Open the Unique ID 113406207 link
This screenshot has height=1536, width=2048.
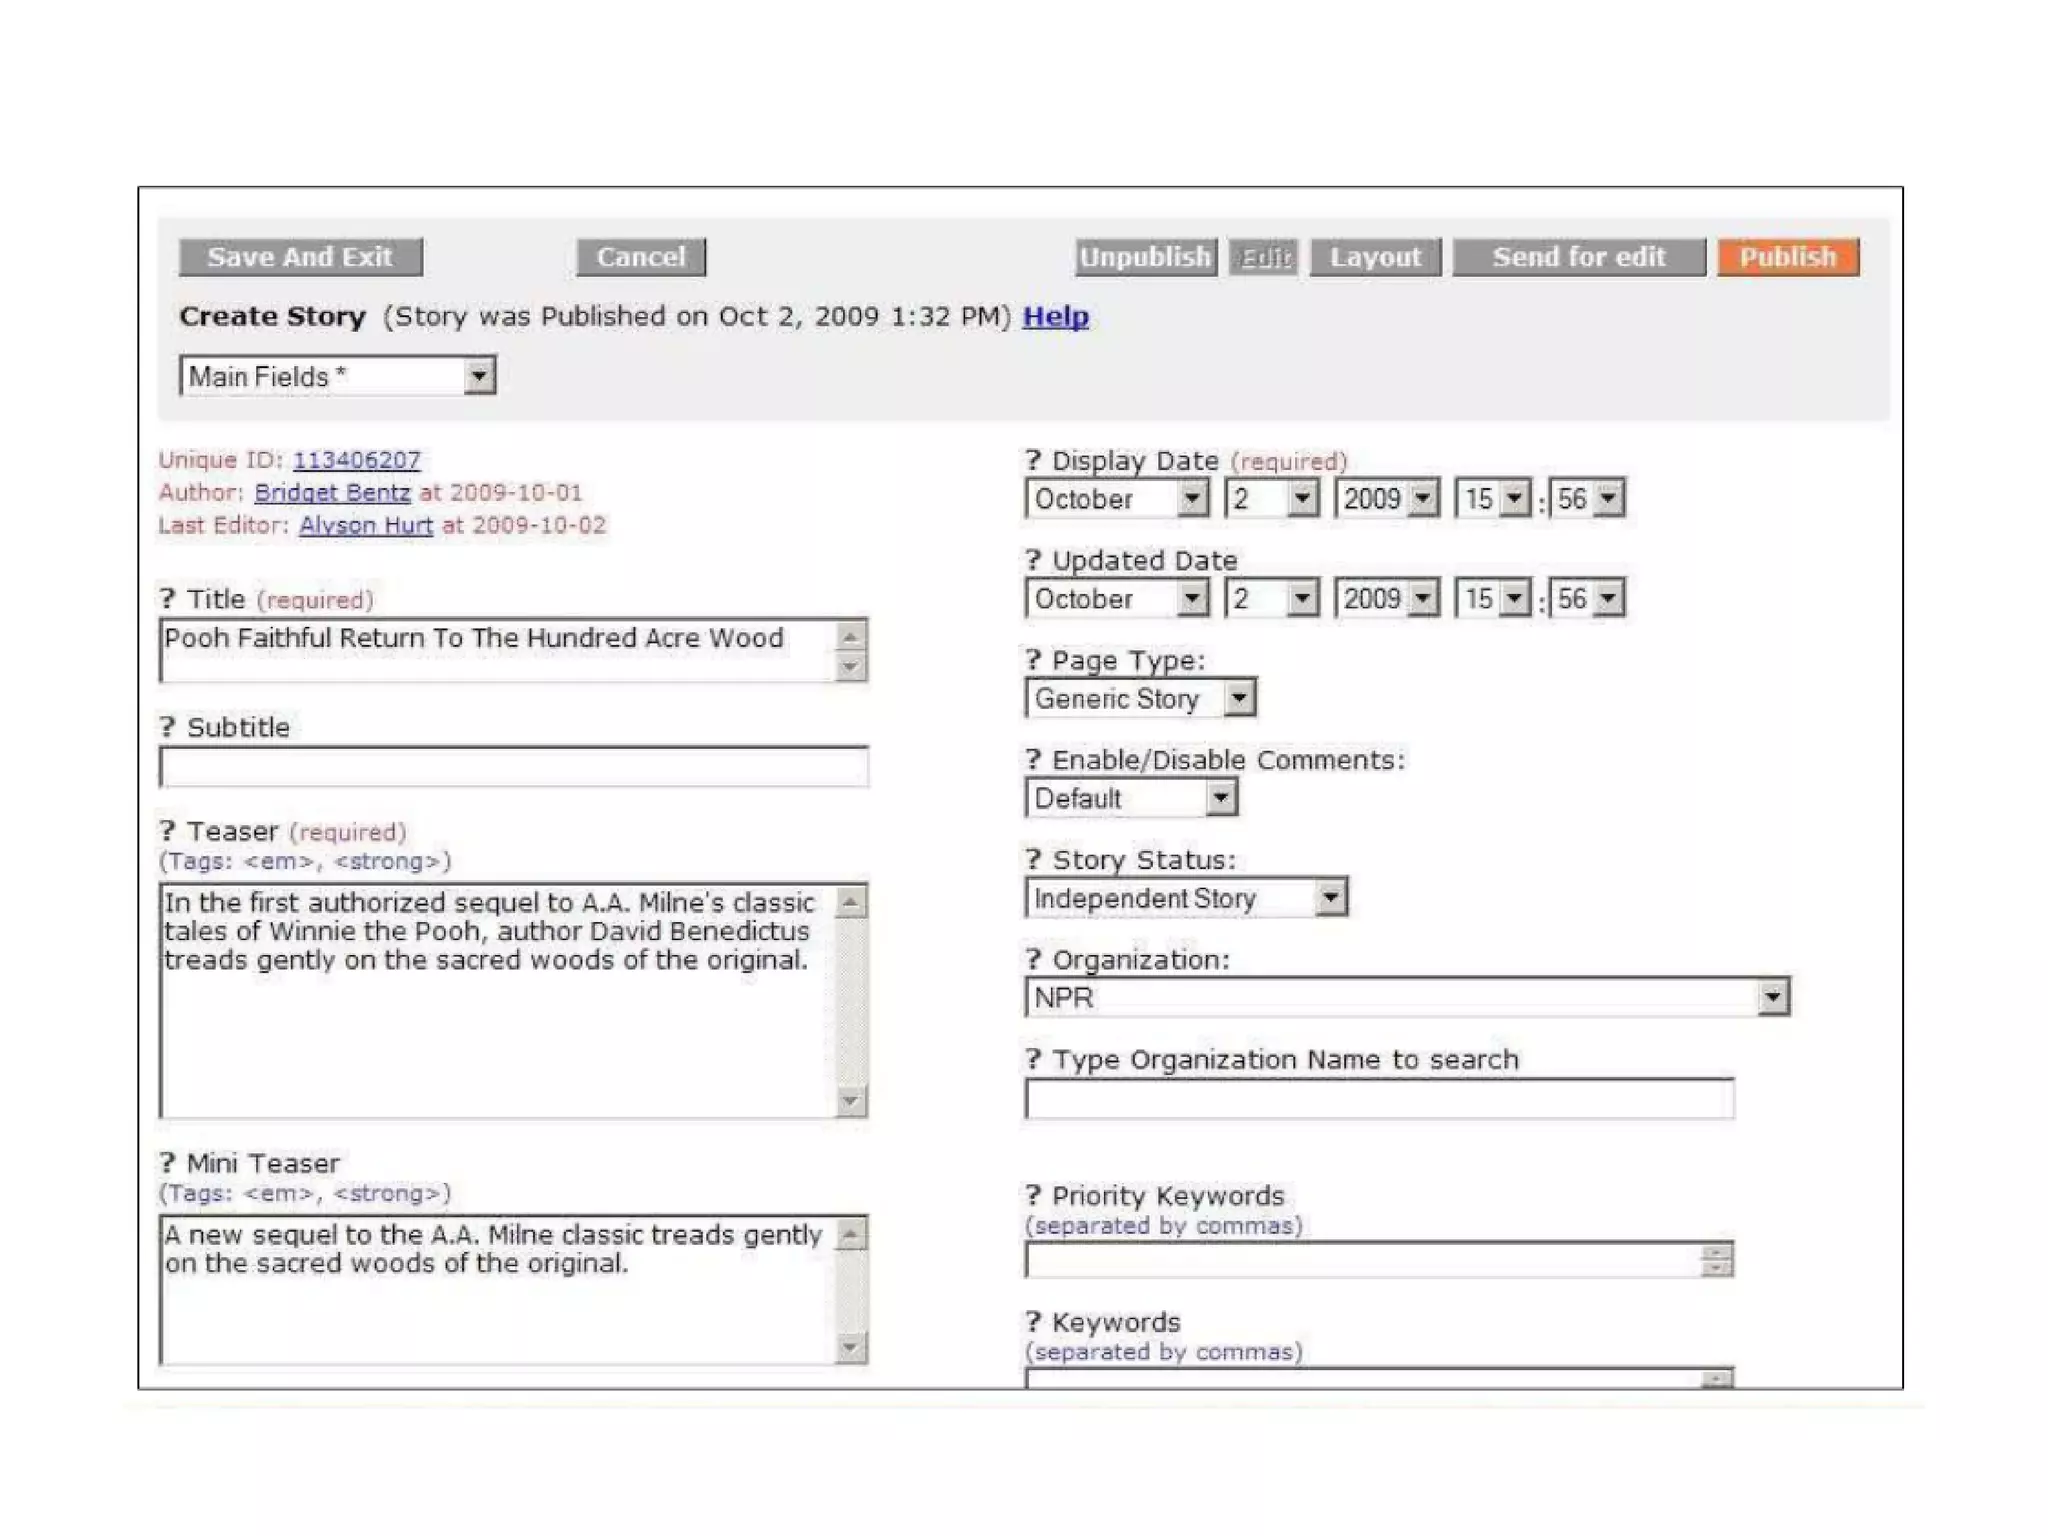click(x=356, y=460)
